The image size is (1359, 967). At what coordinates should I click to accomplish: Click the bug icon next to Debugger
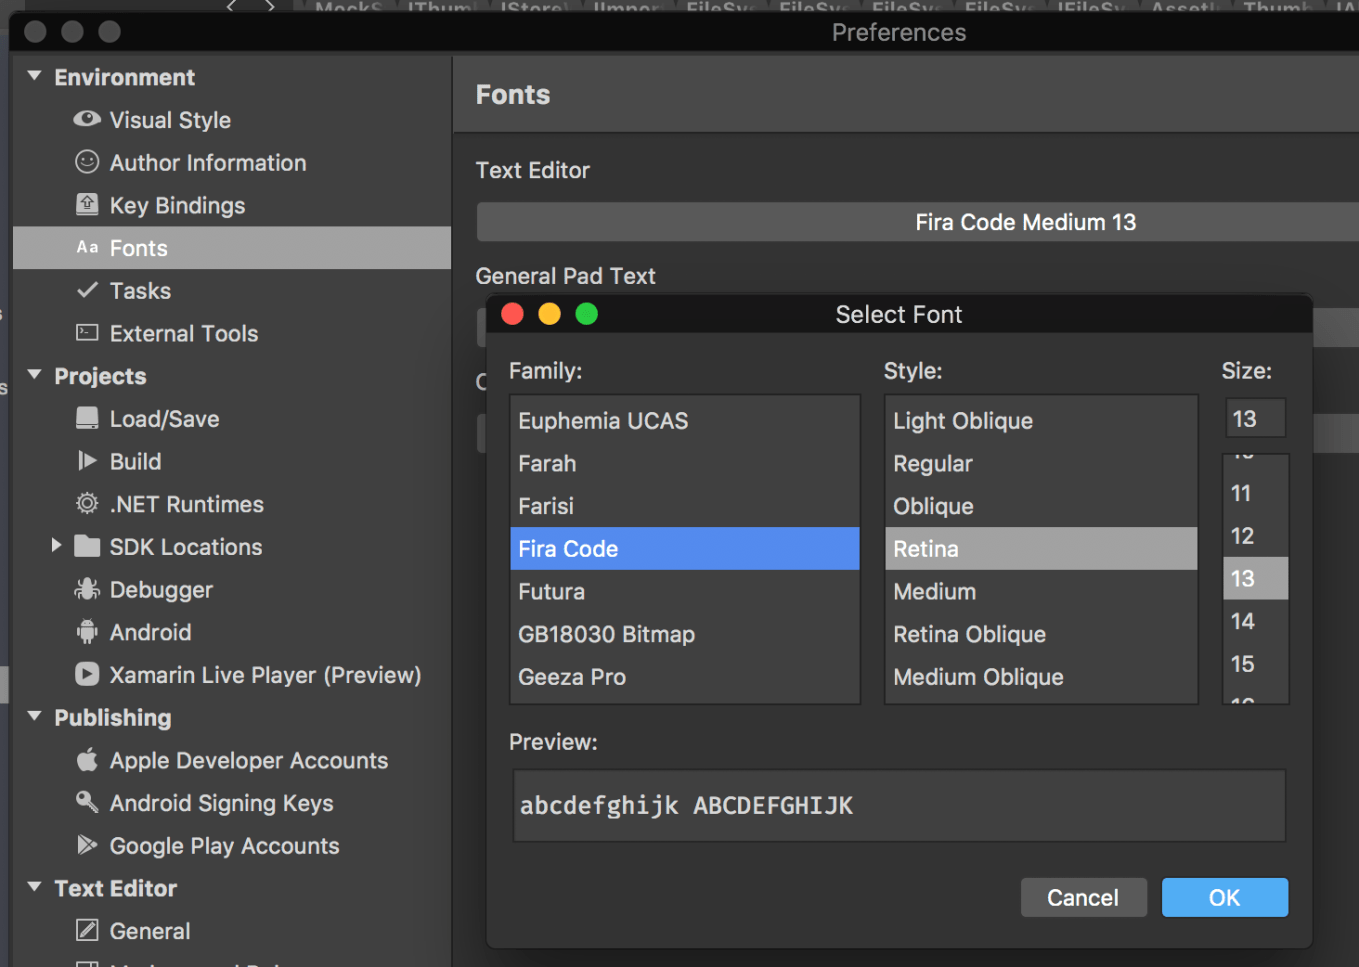pyautogui.click(x=87, y=589)
